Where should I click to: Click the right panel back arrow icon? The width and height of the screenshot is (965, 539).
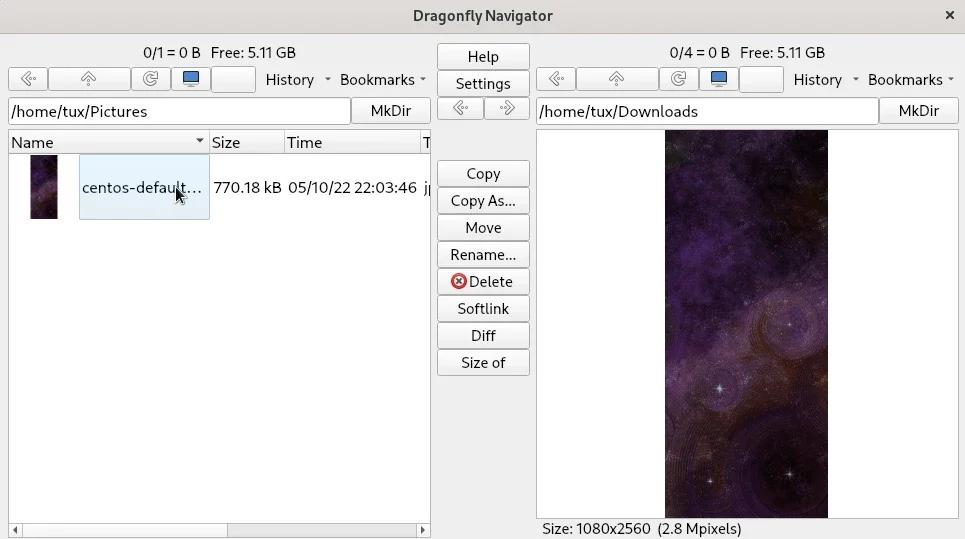click(x=556, y=80)
